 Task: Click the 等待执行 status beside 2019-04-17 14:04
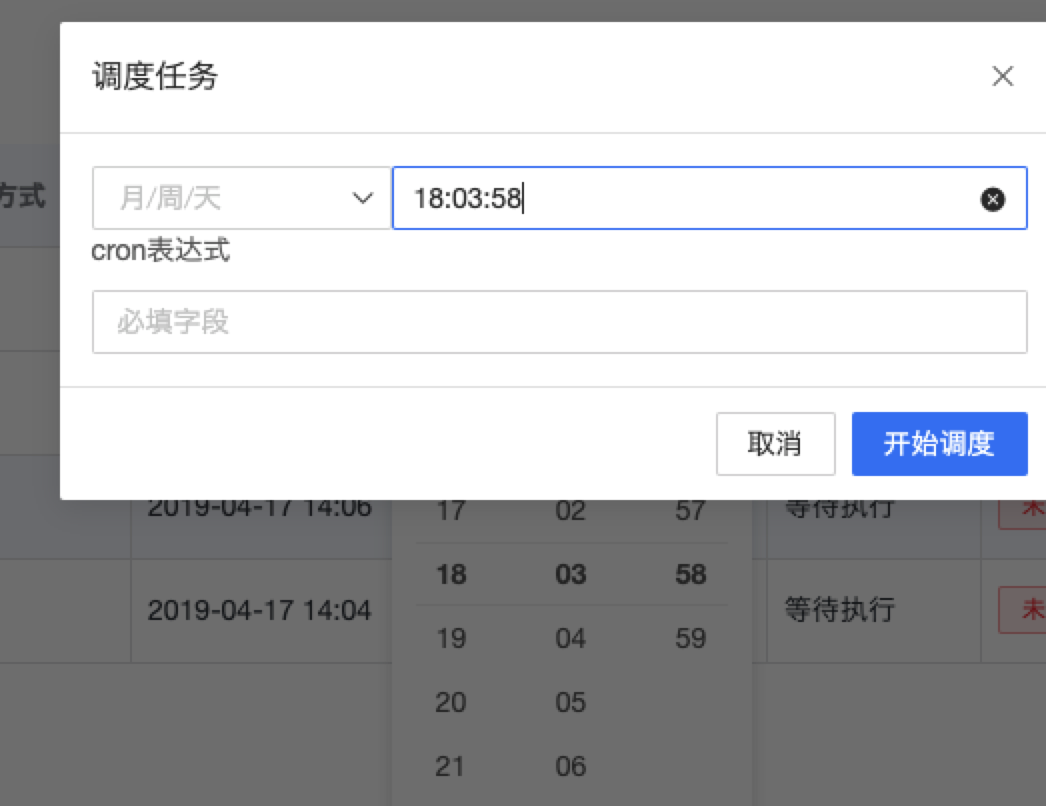[839, 609]
